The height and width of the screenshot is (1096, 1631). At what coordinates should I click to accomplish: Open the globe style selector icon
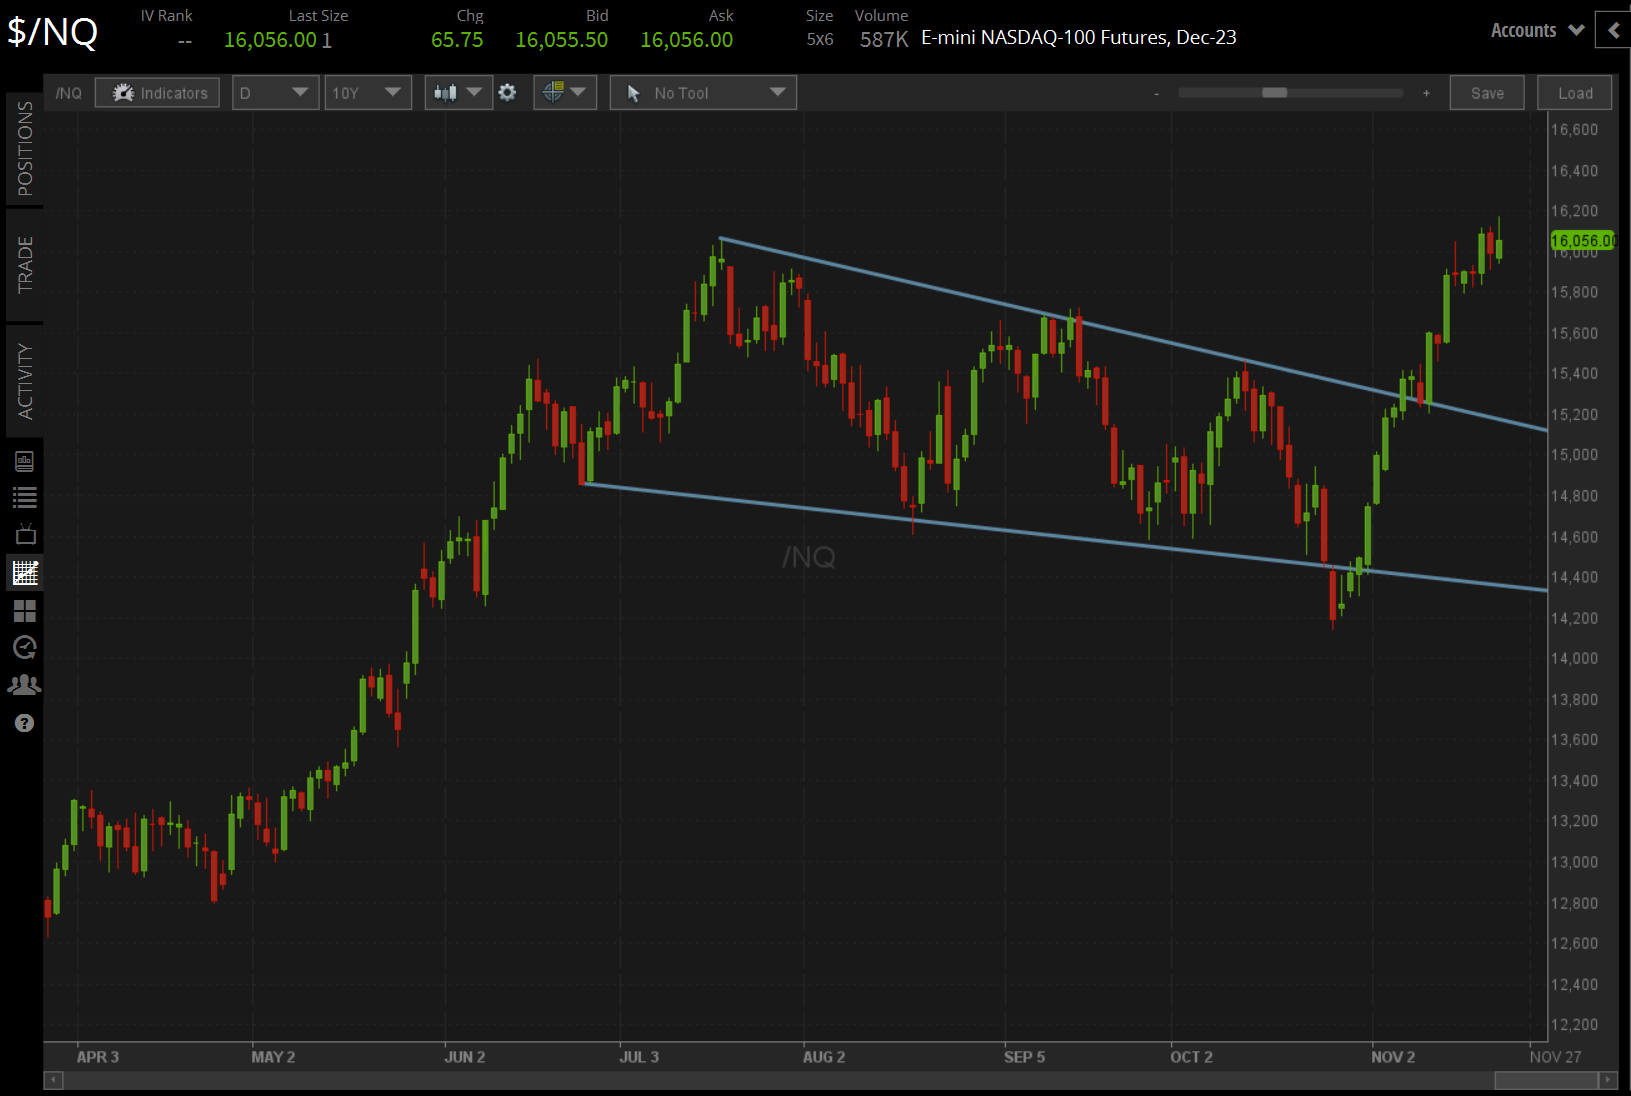click(558, 92)
